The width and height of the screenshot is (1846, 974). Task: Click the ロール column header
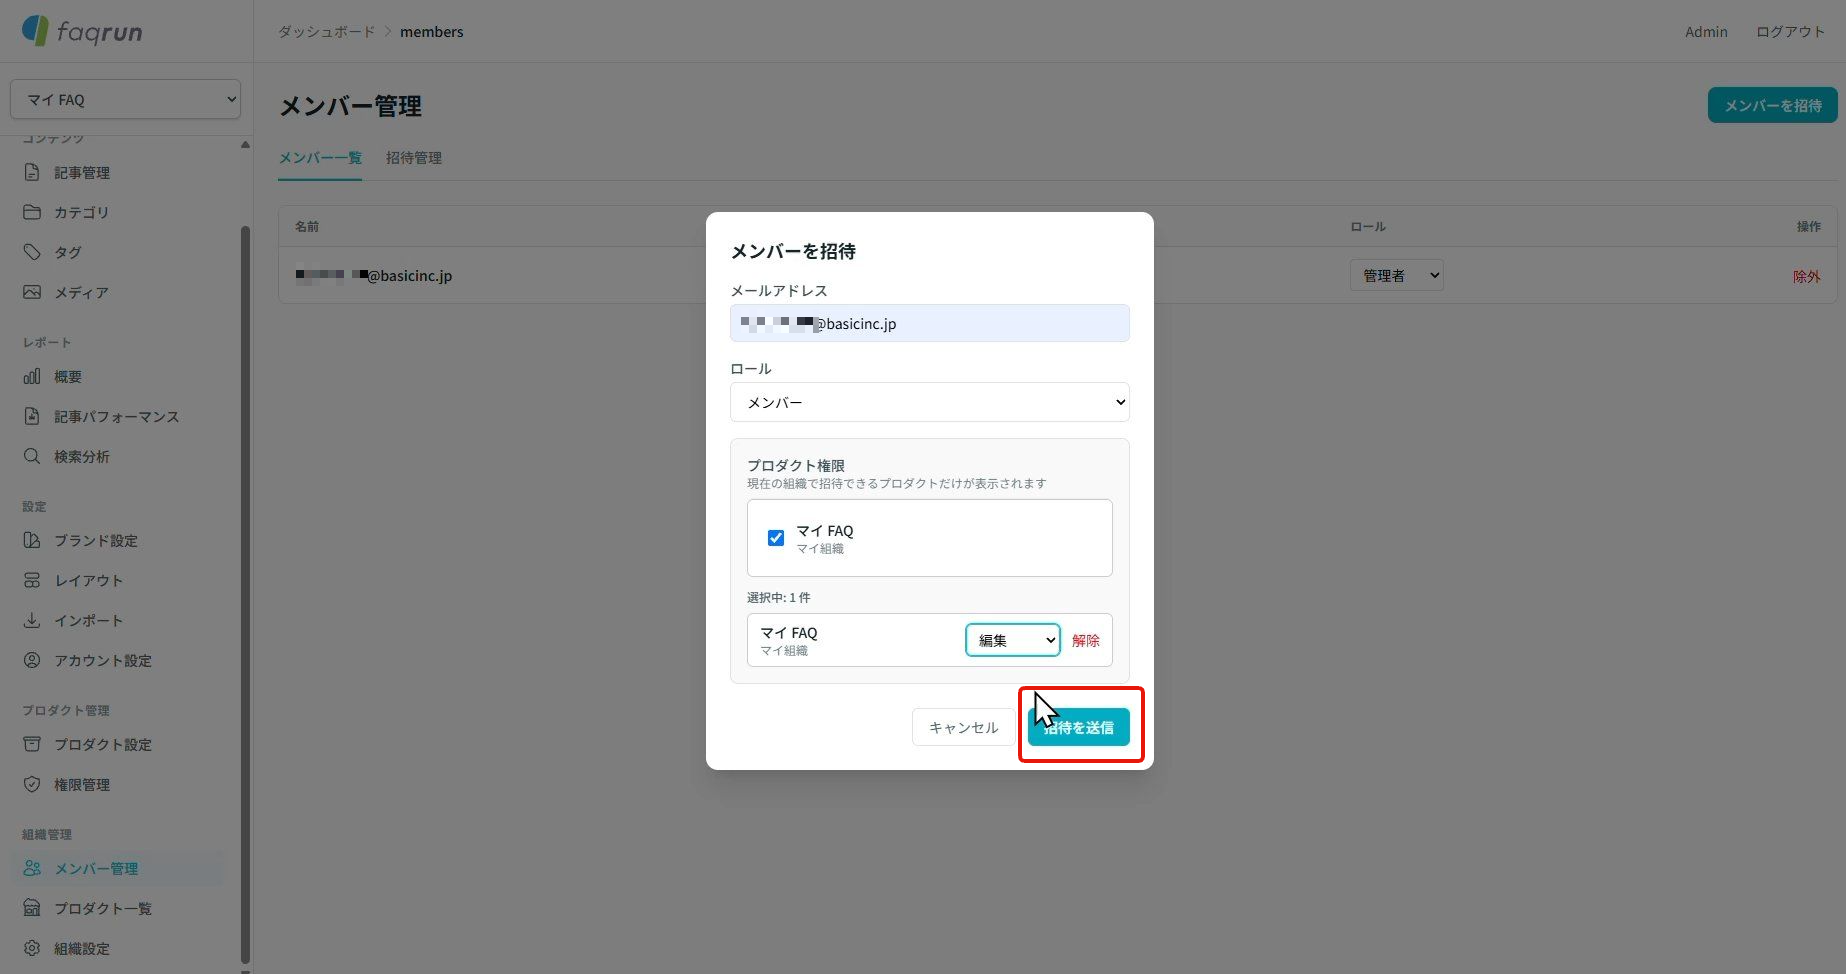pyautogui.click(x=1368, y=227)
